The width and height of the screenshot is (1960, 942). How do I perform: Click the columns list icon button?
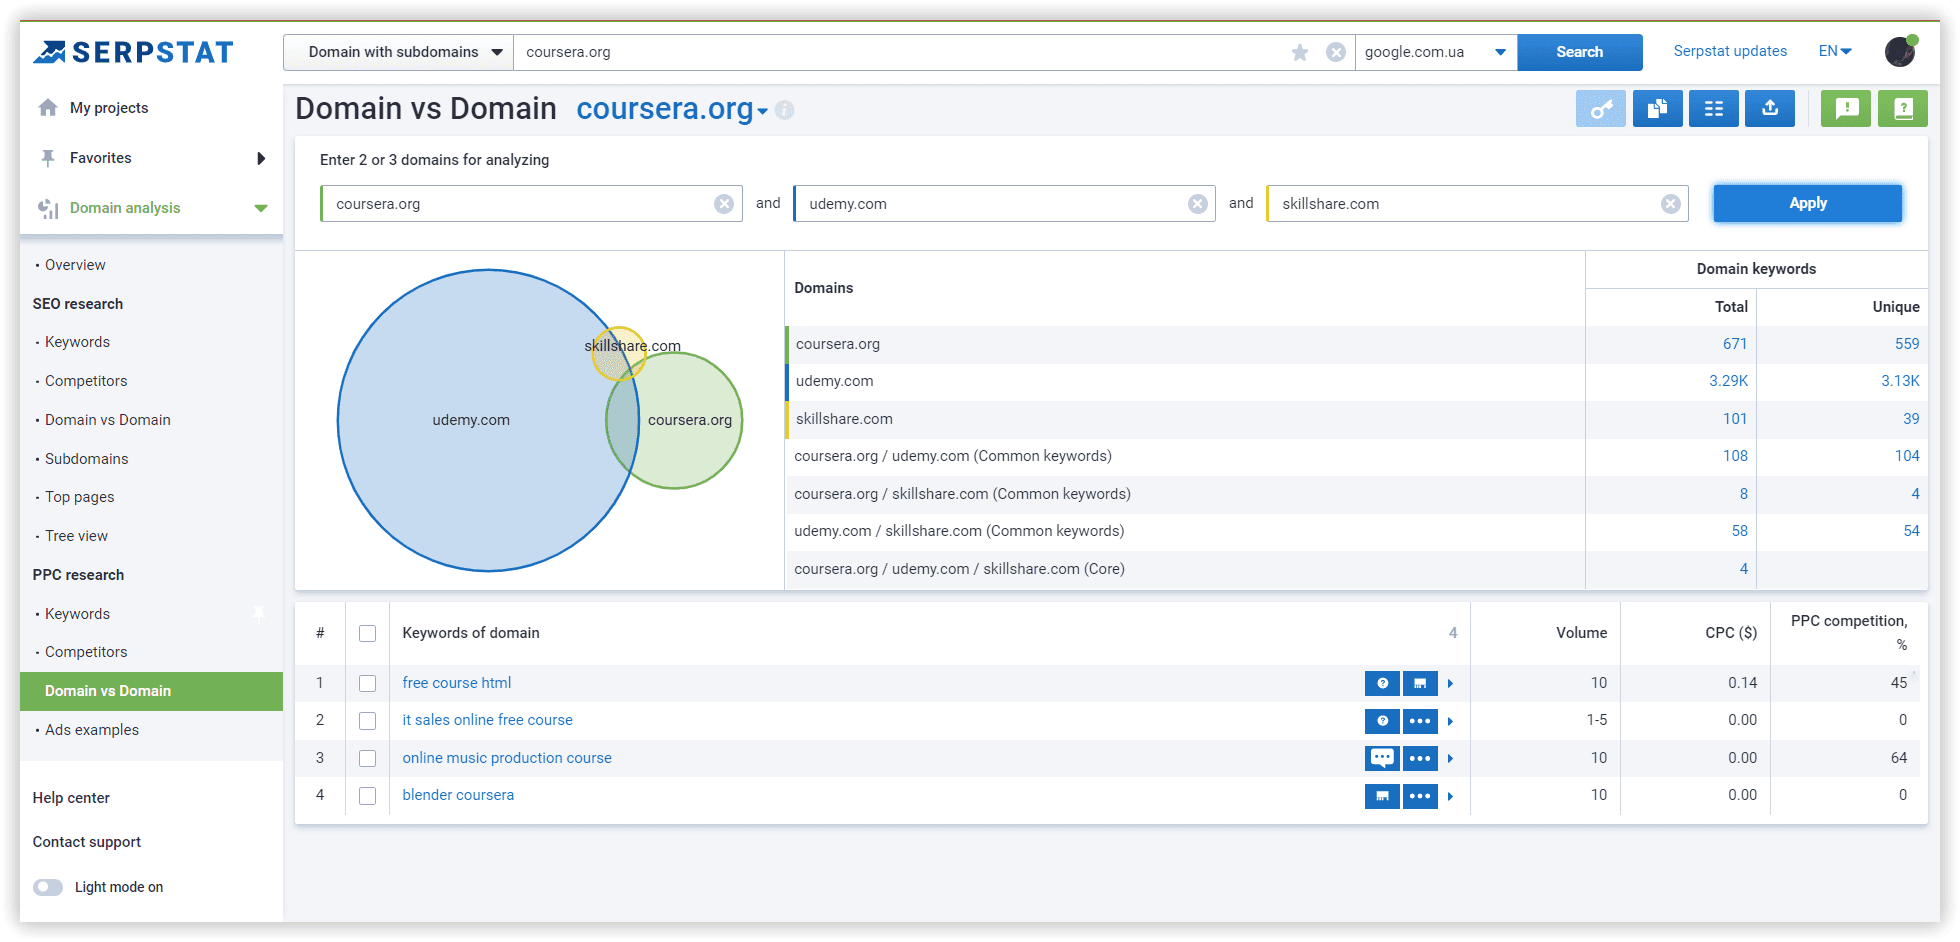pos(1714,108)
